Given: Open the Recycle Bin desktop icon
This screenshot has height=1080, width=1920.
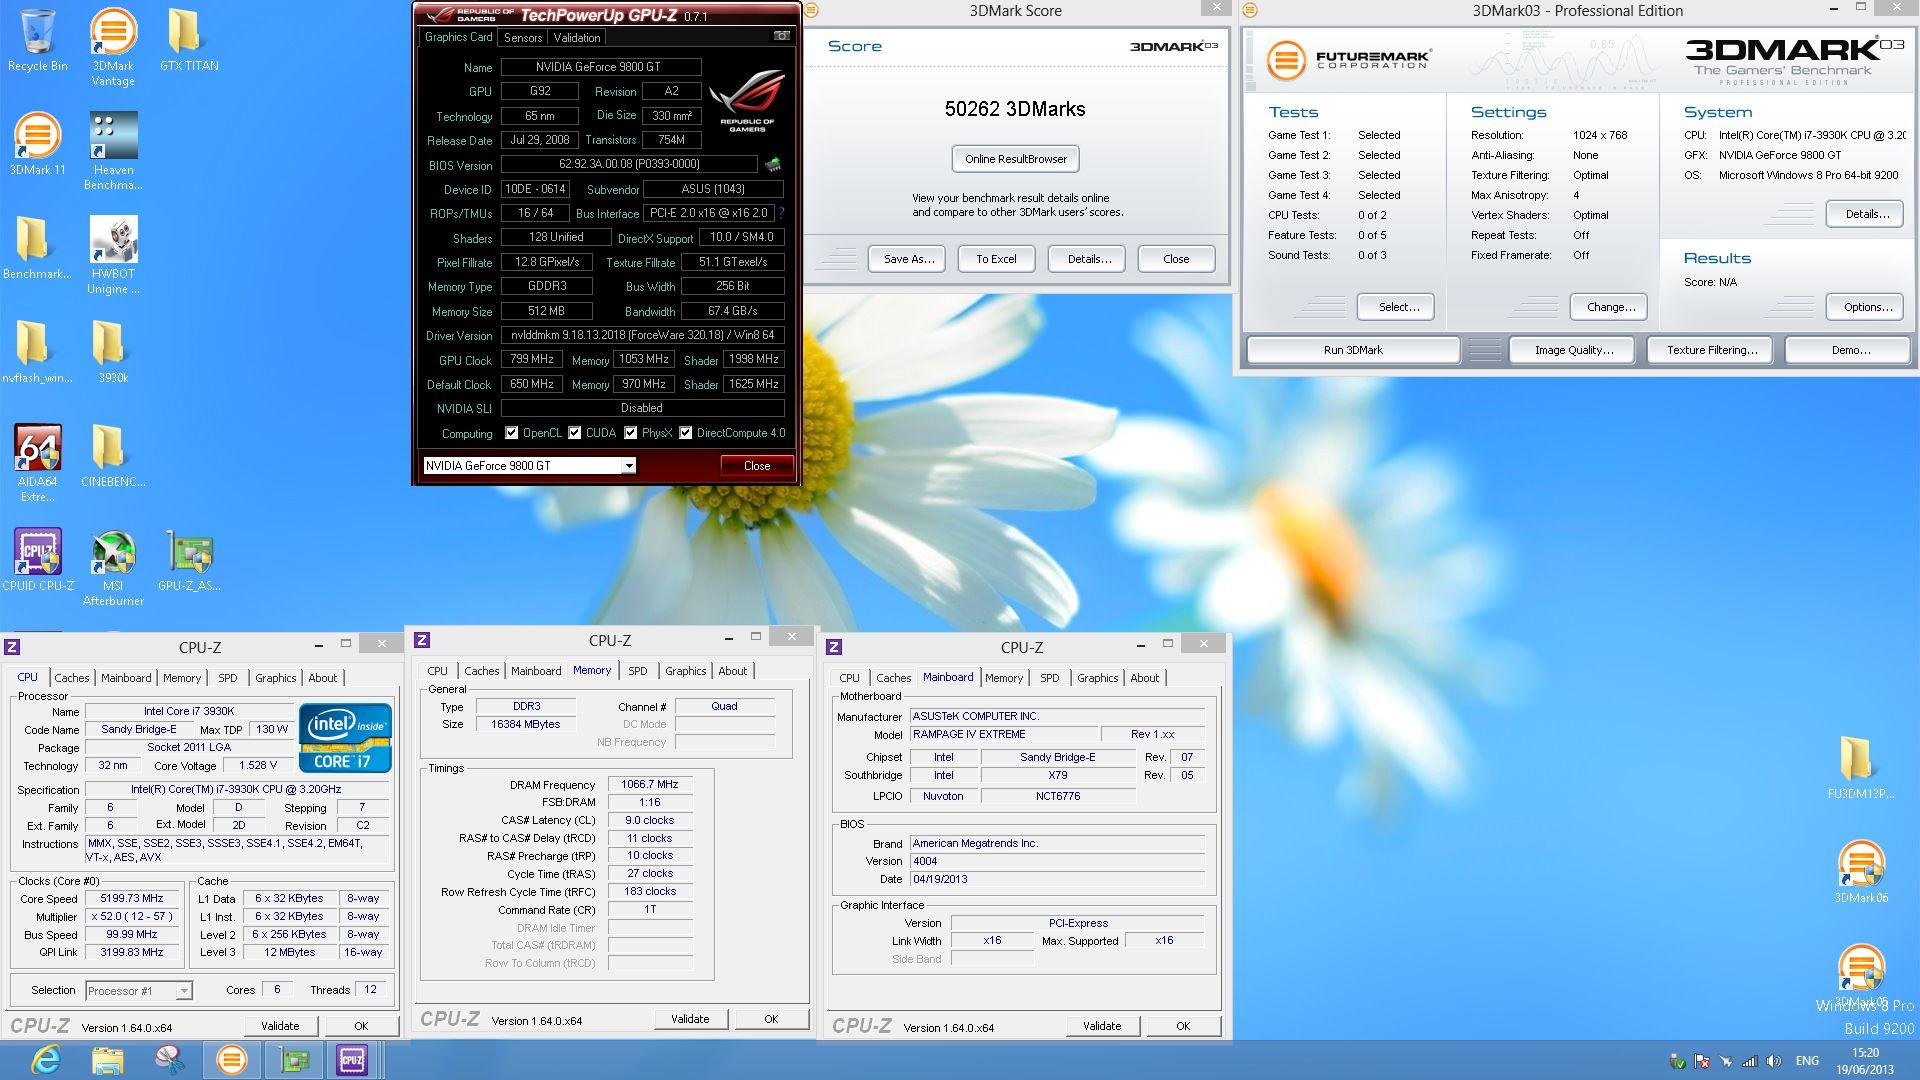Looking at the screenshot, I should 37,40.
